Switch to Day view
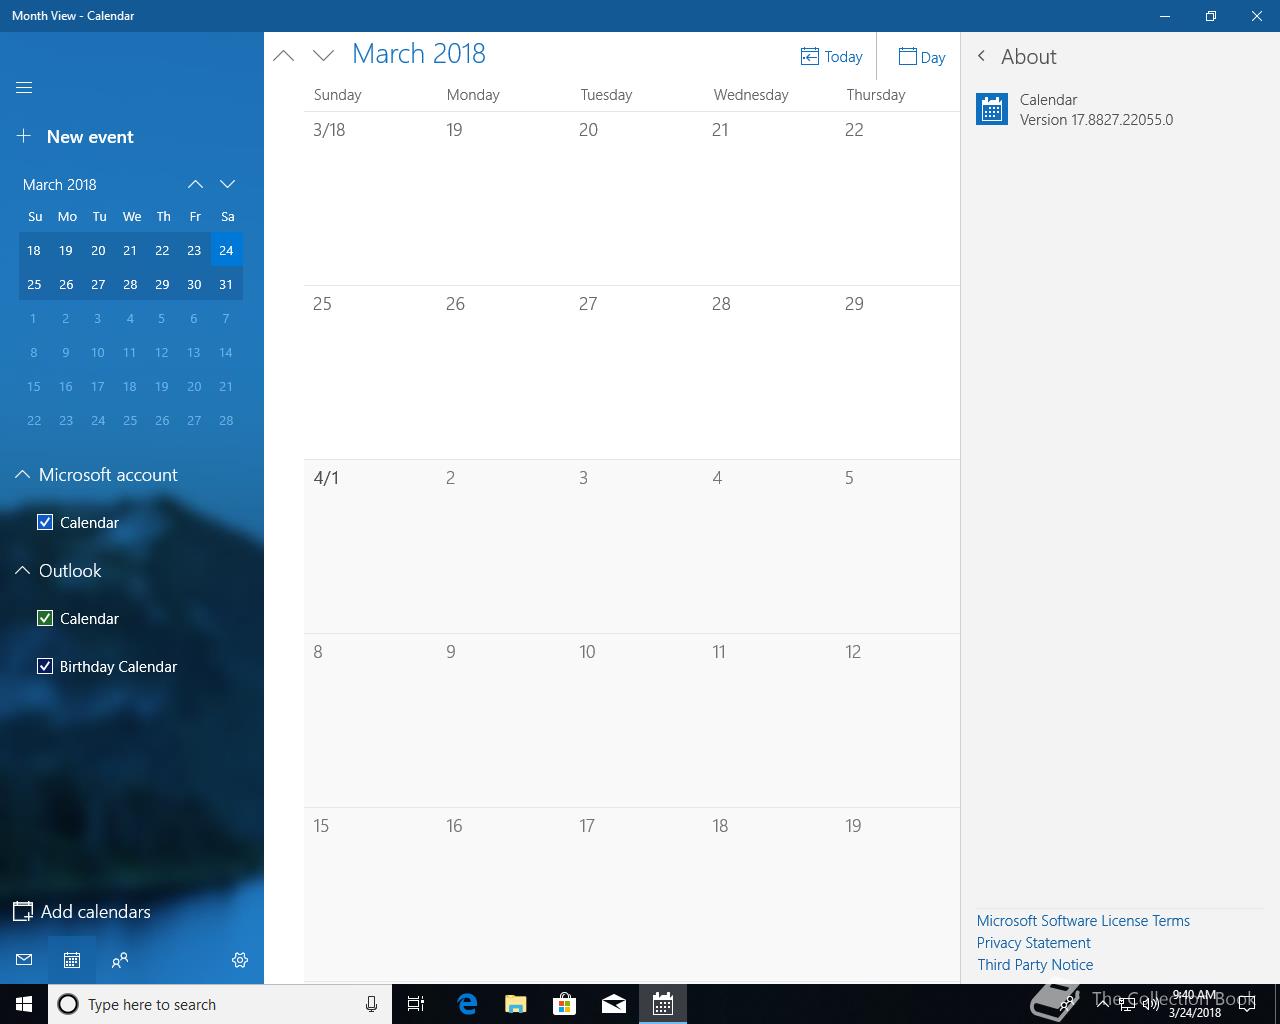This screenshot has height=1024, width=1280. click(921, 57)
